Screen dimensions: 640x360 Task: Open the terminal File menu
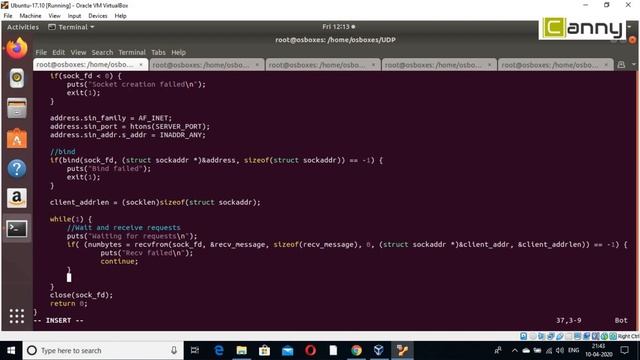click(x=41, y=52)
